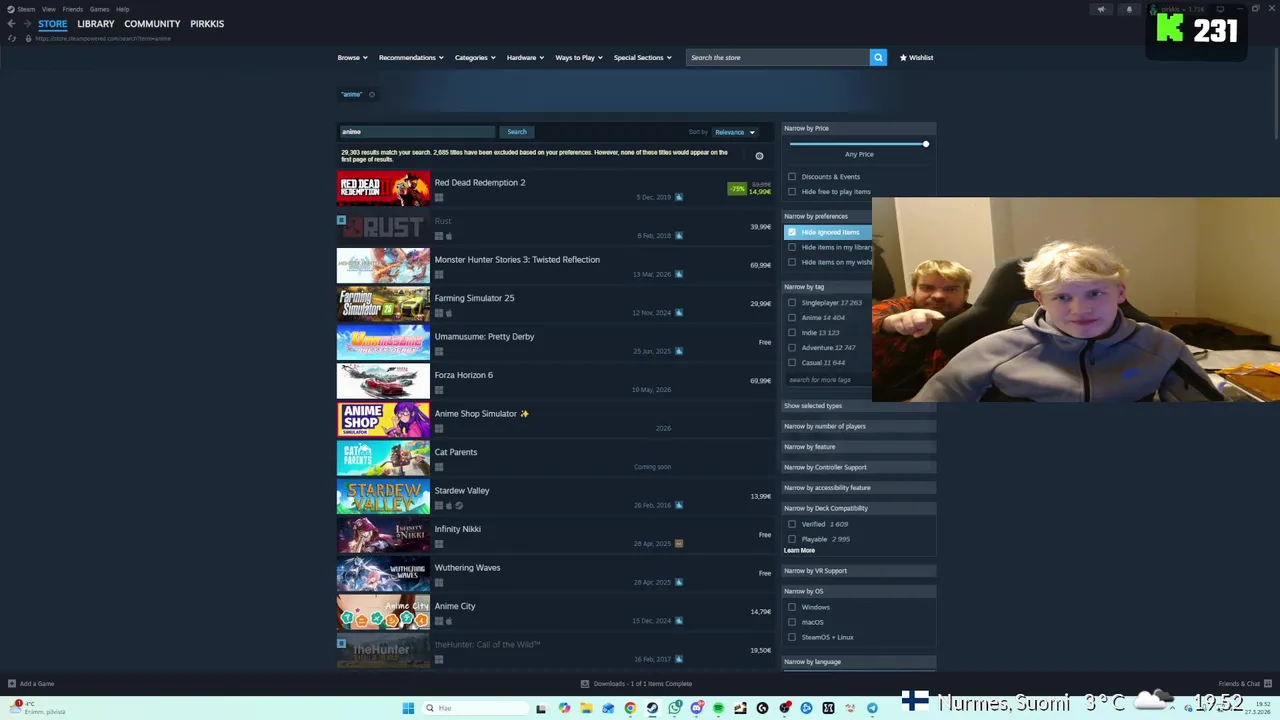Click the Search button next to anime field

pos(517,132)
